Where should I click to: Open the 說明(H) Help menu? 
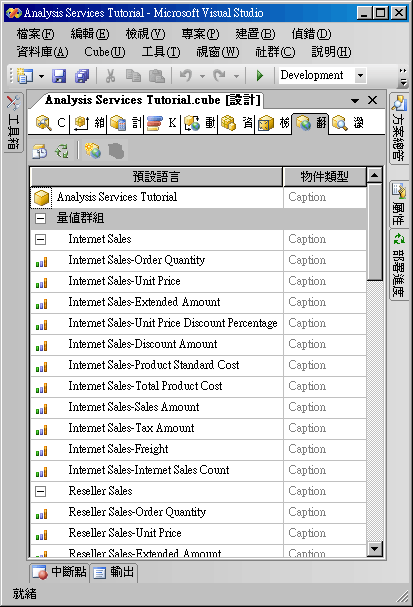[331, 52]
